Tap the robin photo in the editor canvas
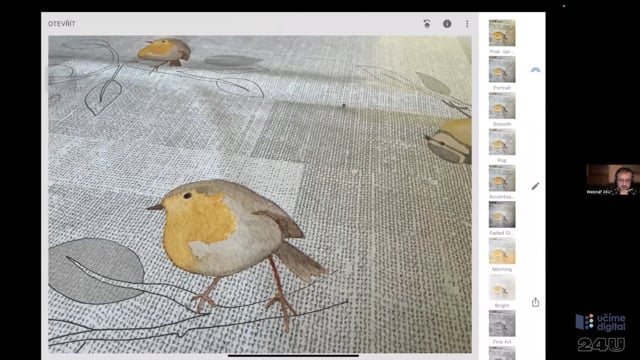Viewport: 640px width, 360px height. 260,194
